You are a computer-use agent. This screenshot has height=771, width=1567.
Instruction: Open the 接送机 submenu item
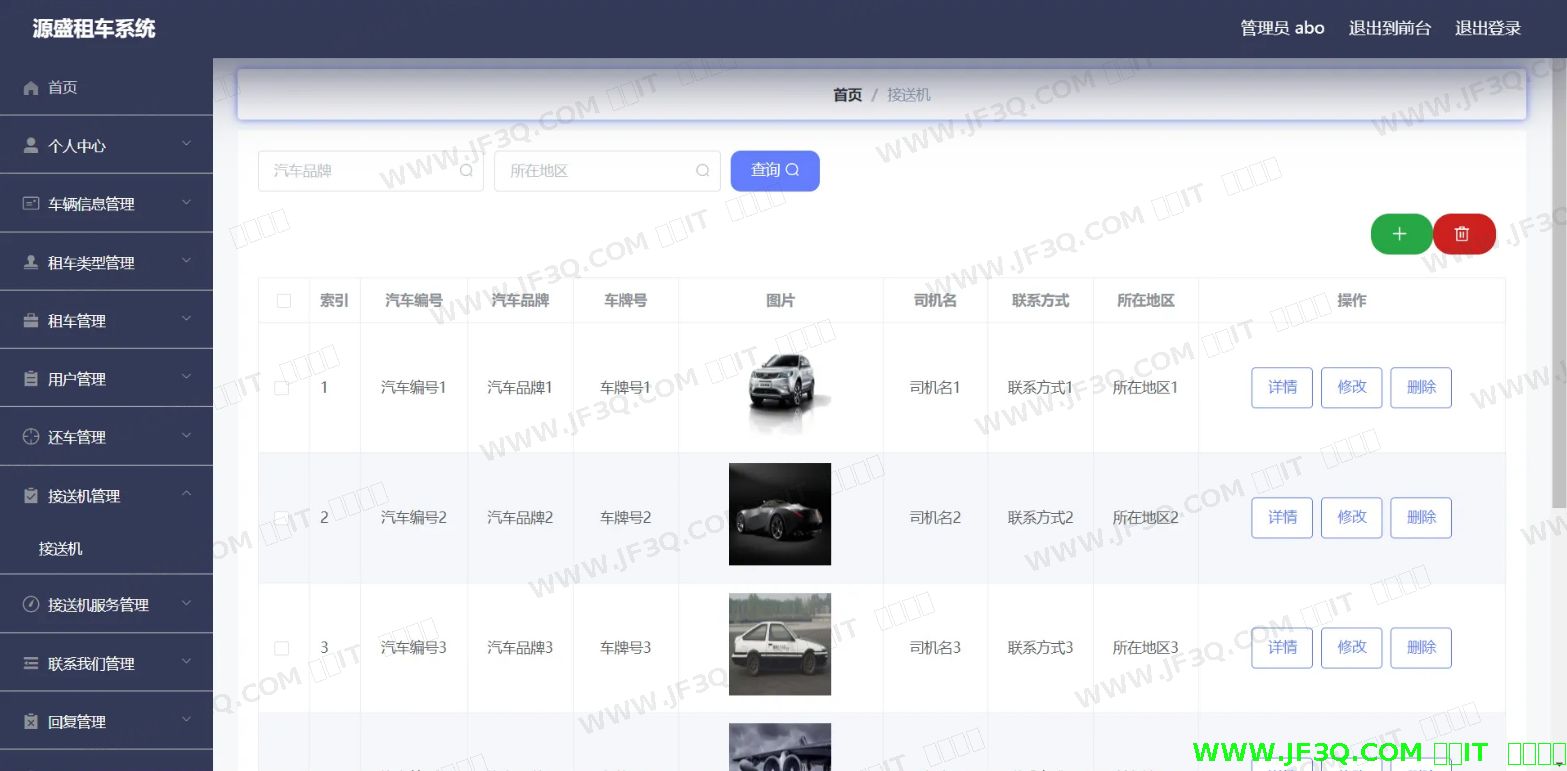tap(61, 549)
